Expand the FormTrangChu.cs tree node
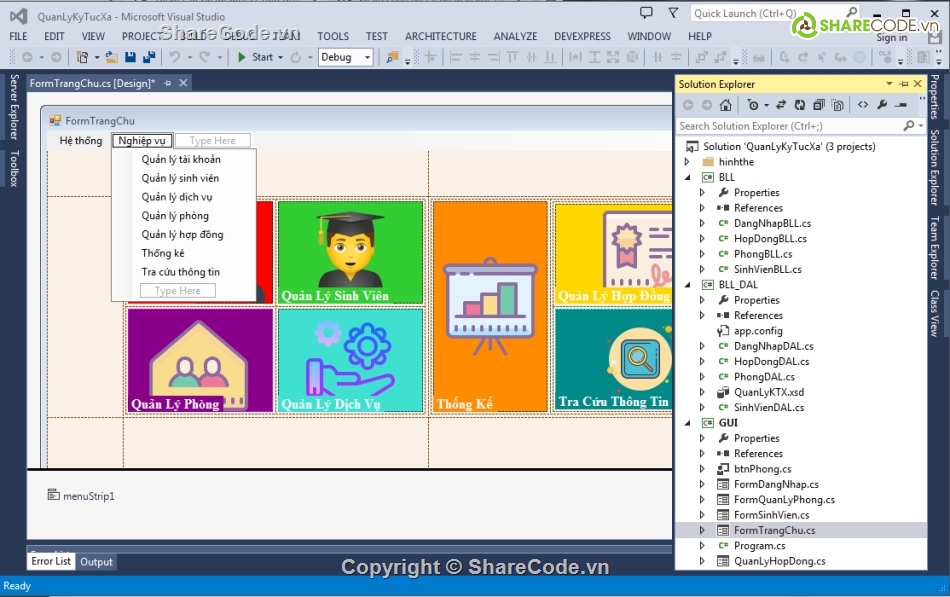Image resolution: width=950 pixels, height=597 pixels. (x=702, y=530)
